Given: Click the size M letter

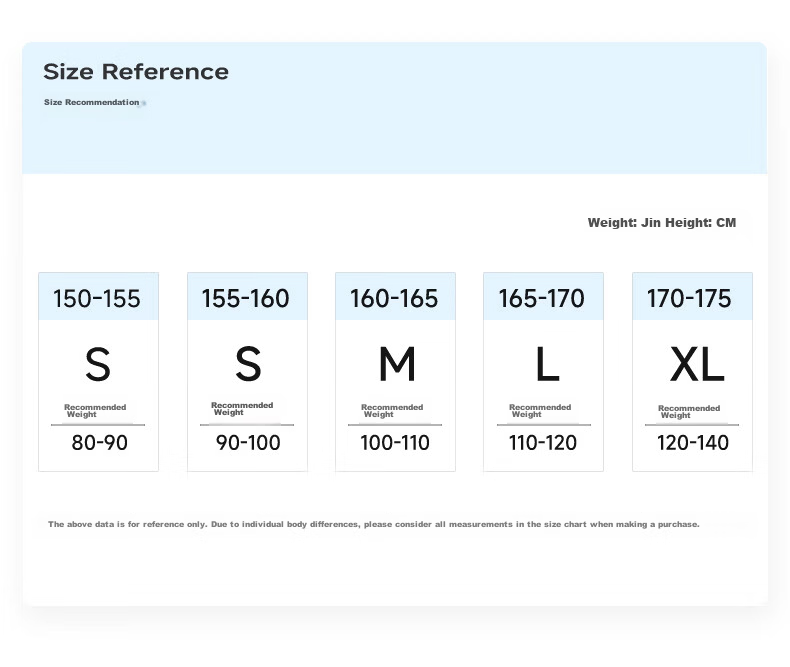Looking at the screenshot, I should pyautogui.click(x=397, y=364).
